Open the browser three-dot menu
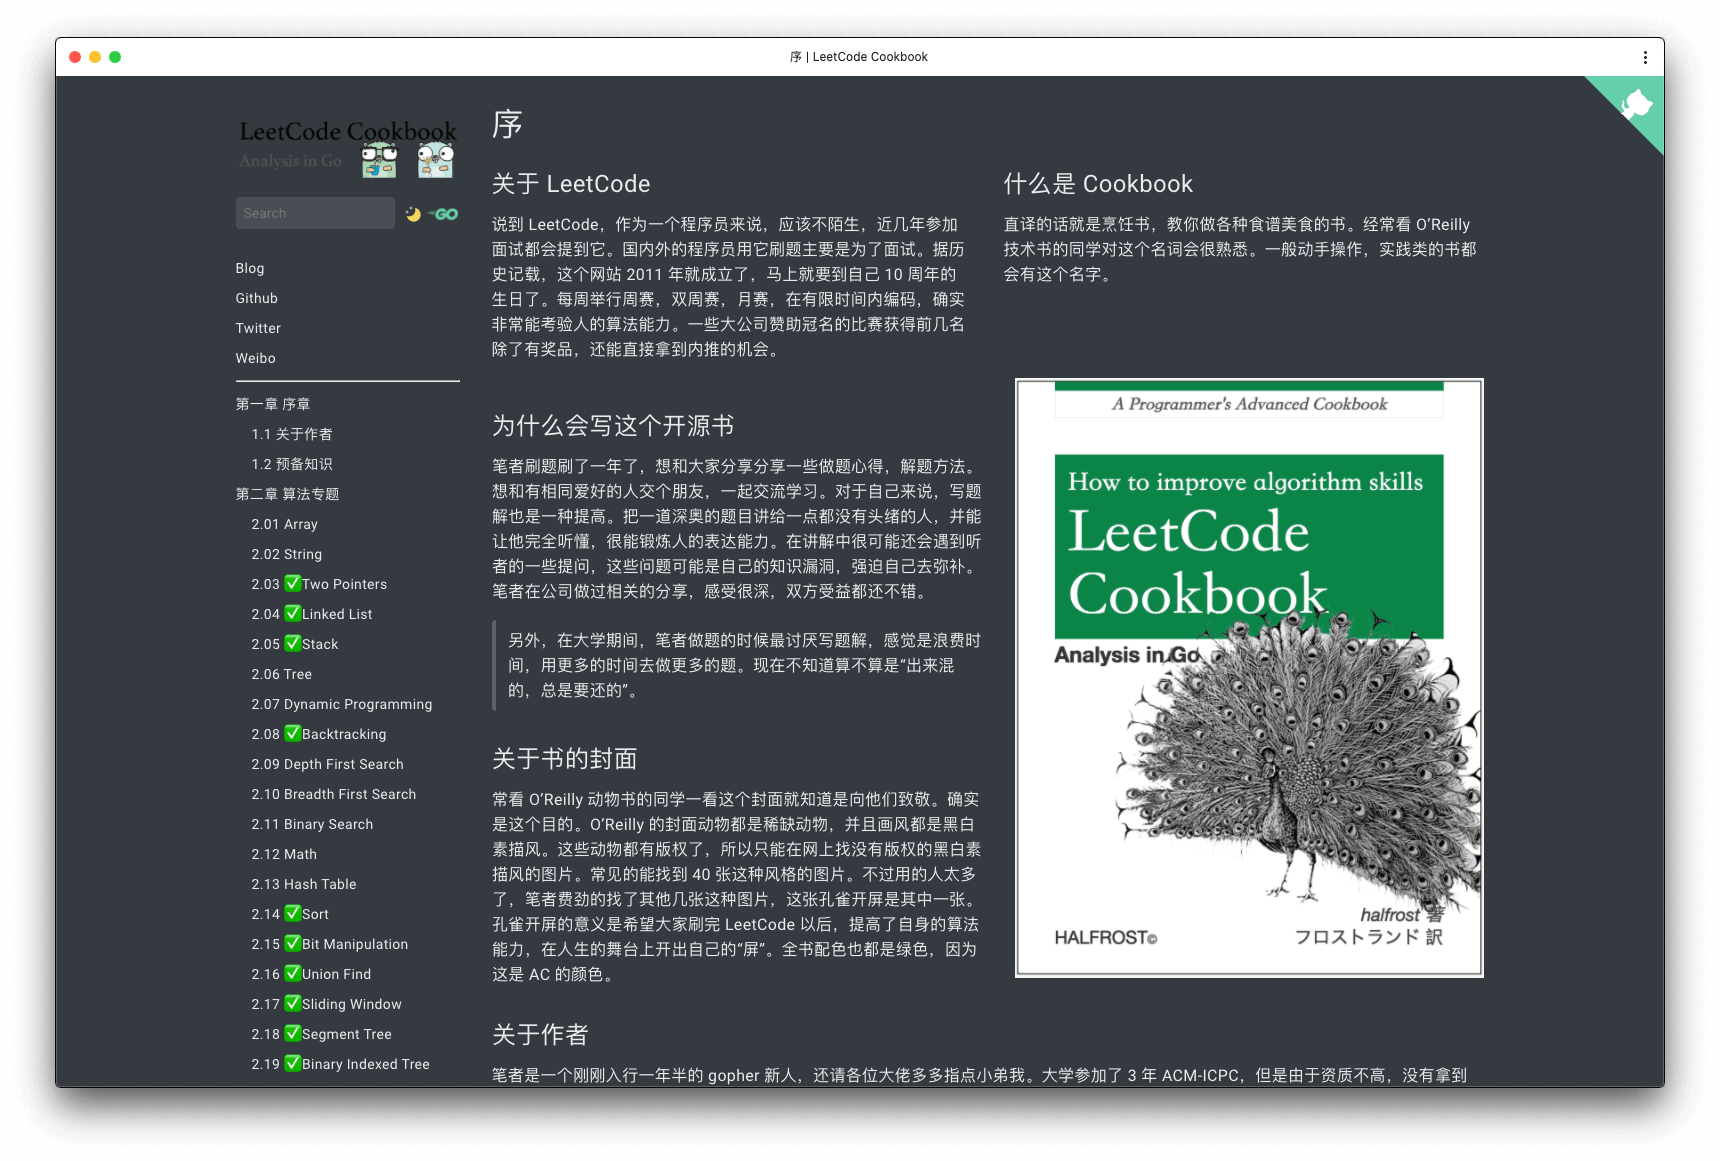 [x=1645, y=57]
